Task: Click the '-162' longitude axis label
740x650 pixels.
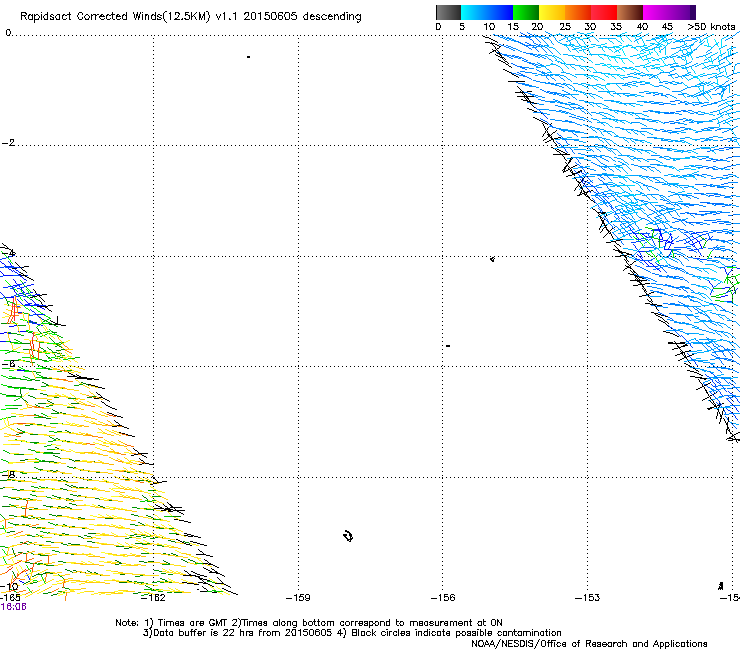Action: [x=154, y=598]
